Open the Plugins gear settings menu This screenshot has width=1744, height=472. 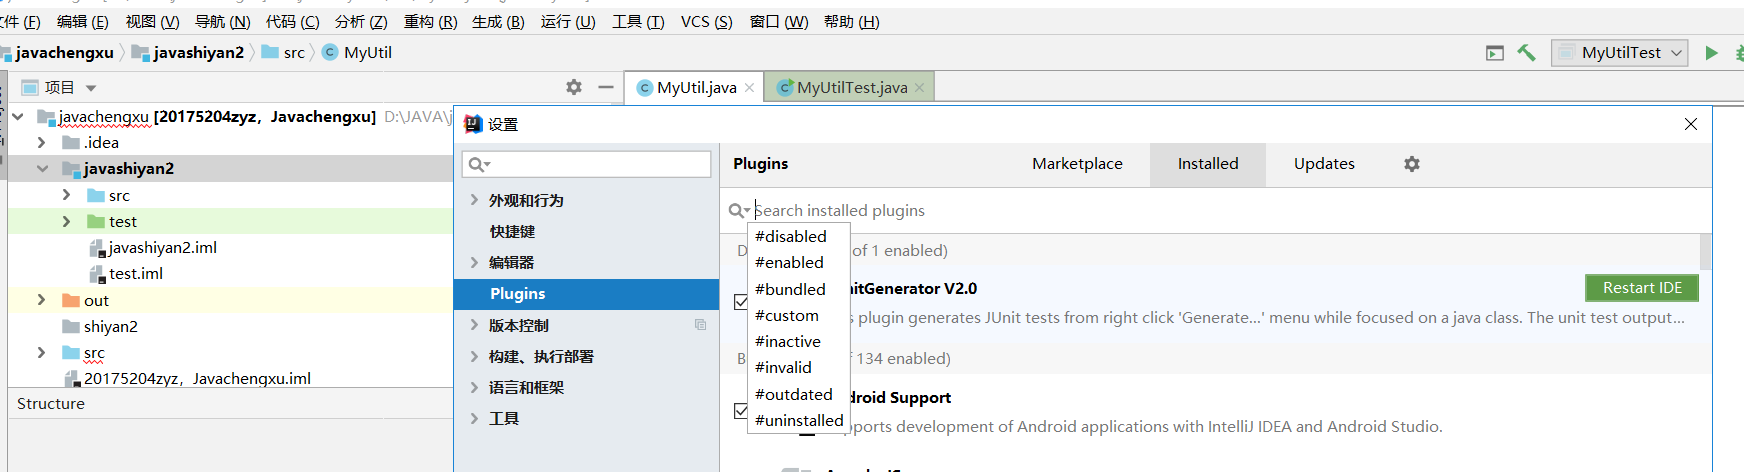pyautogui.click(x=1412, y=164)
